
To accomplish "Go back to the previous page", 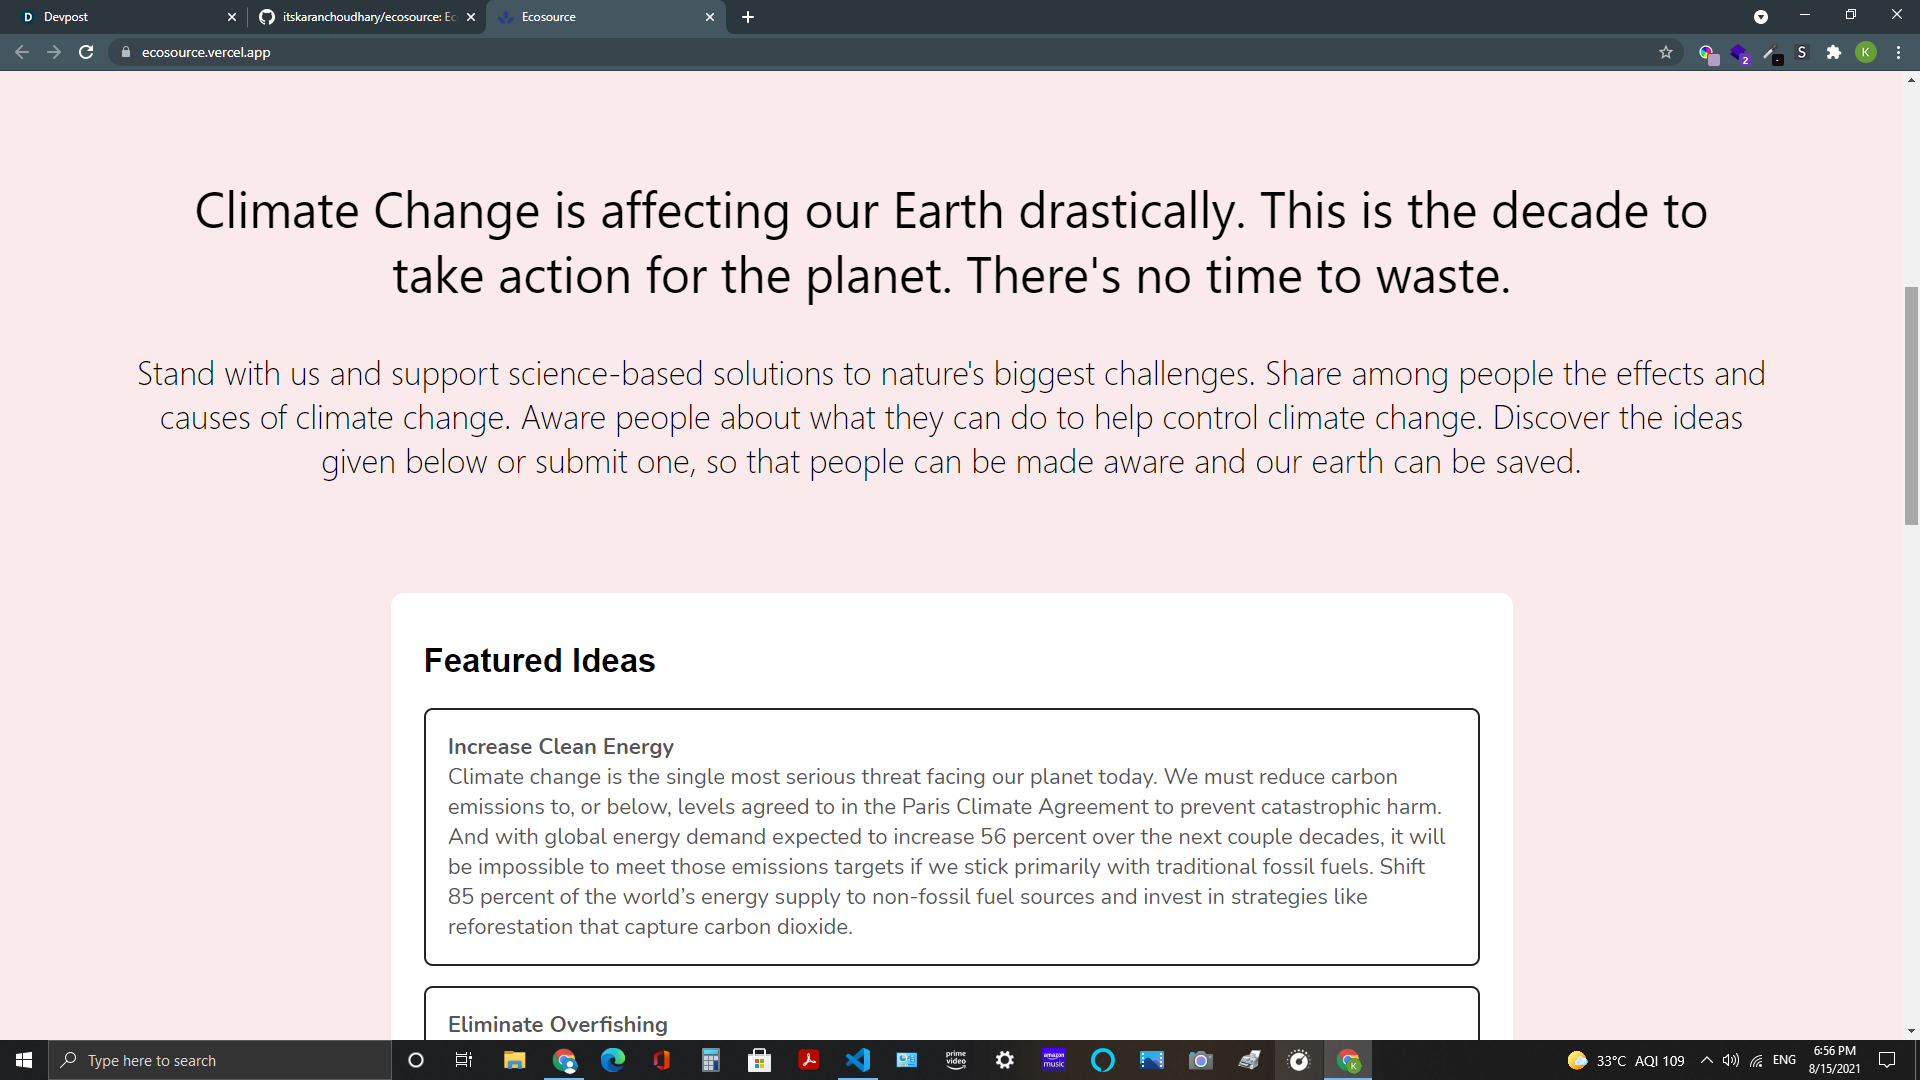I will coord(22,52).
